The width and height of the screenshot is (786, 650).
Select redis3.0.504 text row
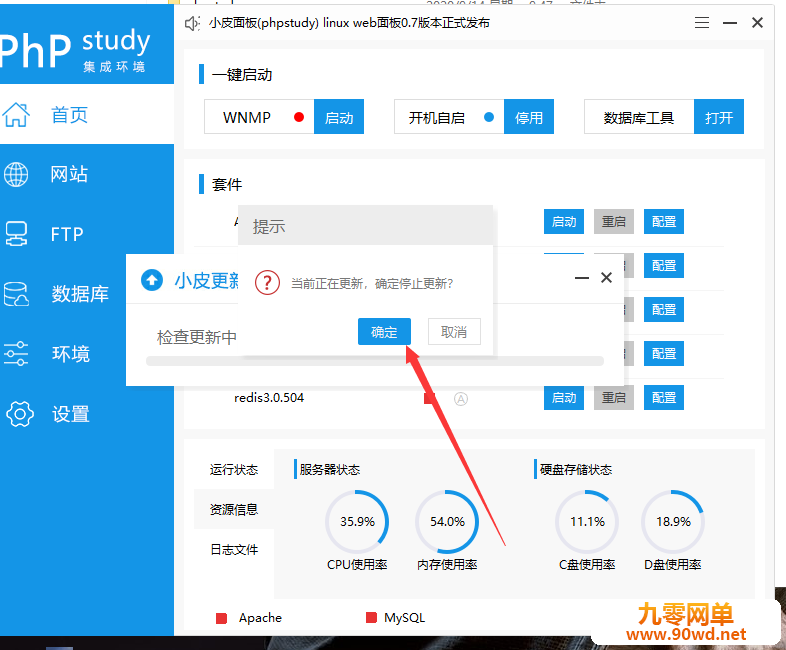(269, 398)
